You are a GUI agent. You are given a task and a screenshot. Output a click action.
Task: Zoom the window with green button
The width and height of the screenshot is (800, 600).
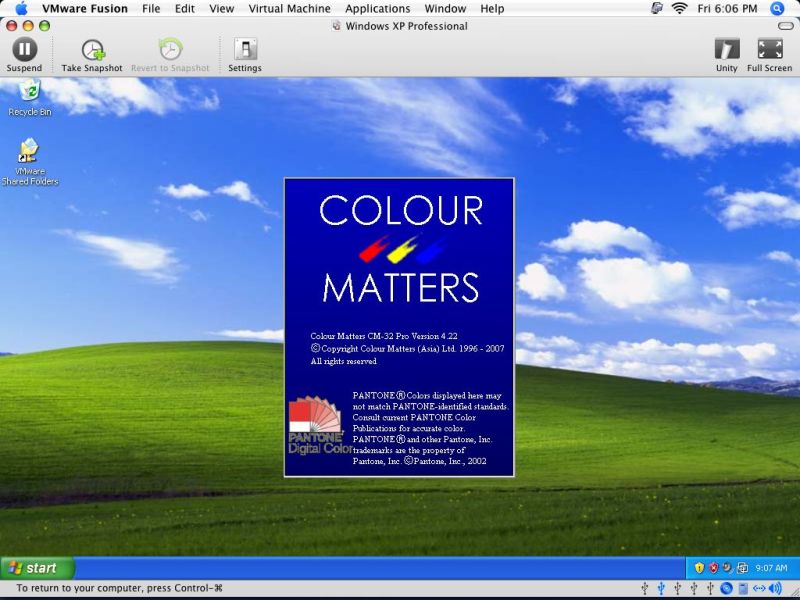(44, 26)
